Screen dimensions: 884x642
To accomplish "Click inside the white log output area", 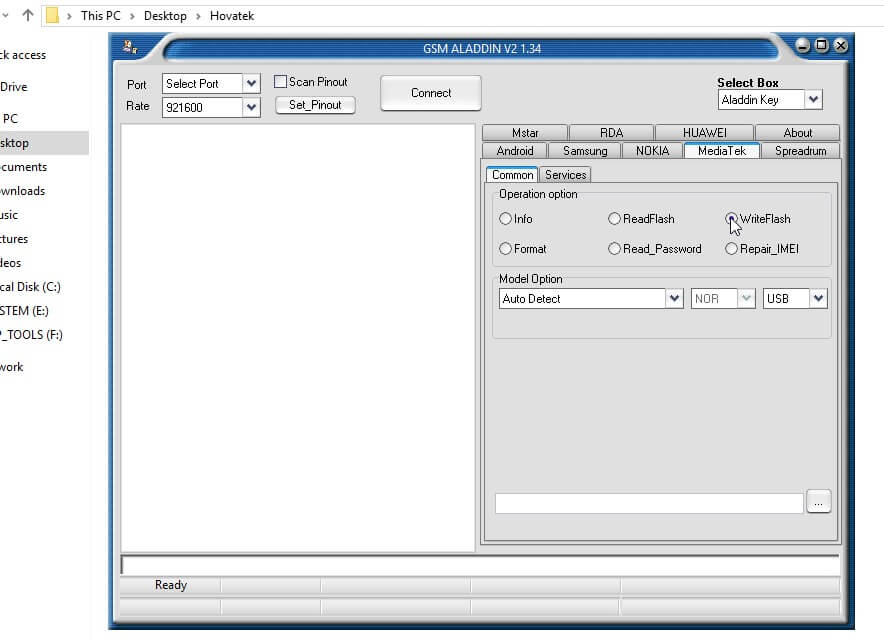I will pyautogui.click(x=298, y=338).
